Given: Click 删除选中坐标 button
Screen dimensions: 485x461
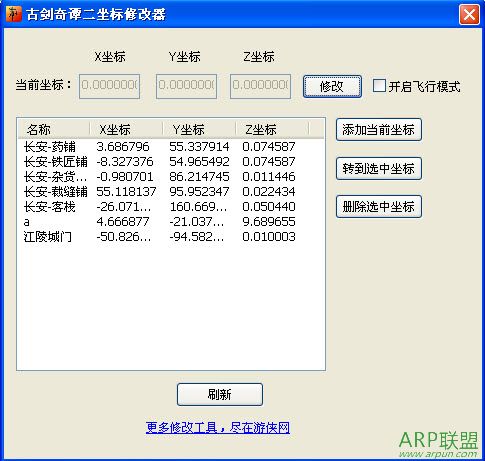Looking at the screenshot, I should pos(379,207).
